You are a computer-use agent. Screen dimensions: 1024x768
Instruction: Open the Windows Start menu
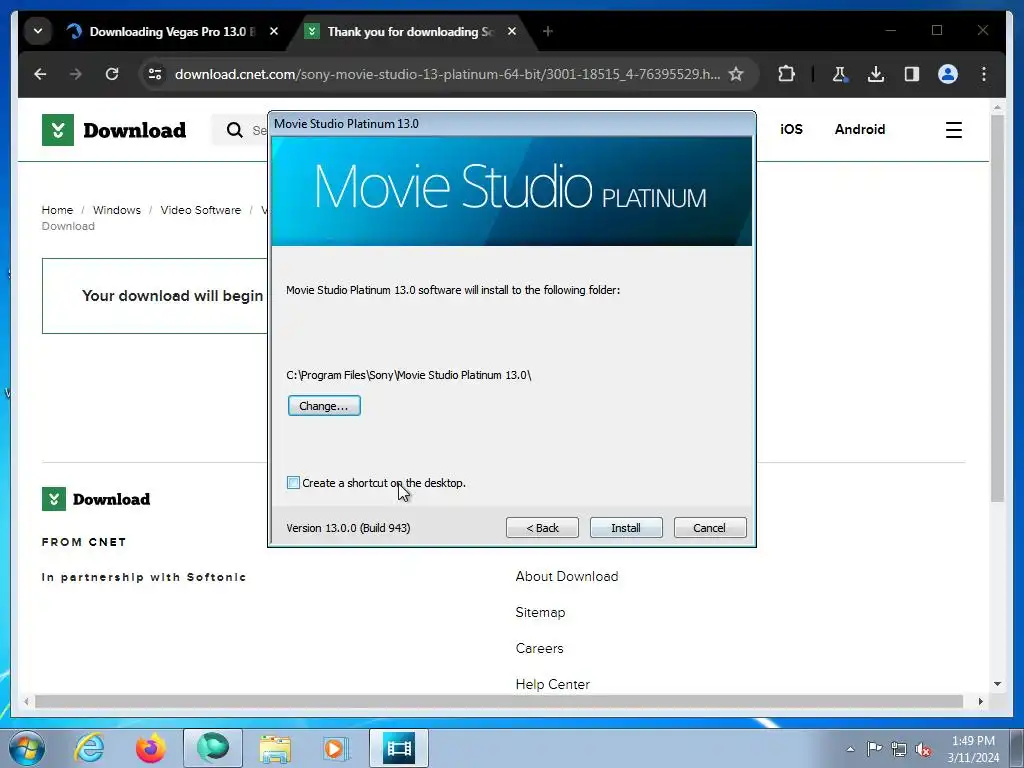27,748
